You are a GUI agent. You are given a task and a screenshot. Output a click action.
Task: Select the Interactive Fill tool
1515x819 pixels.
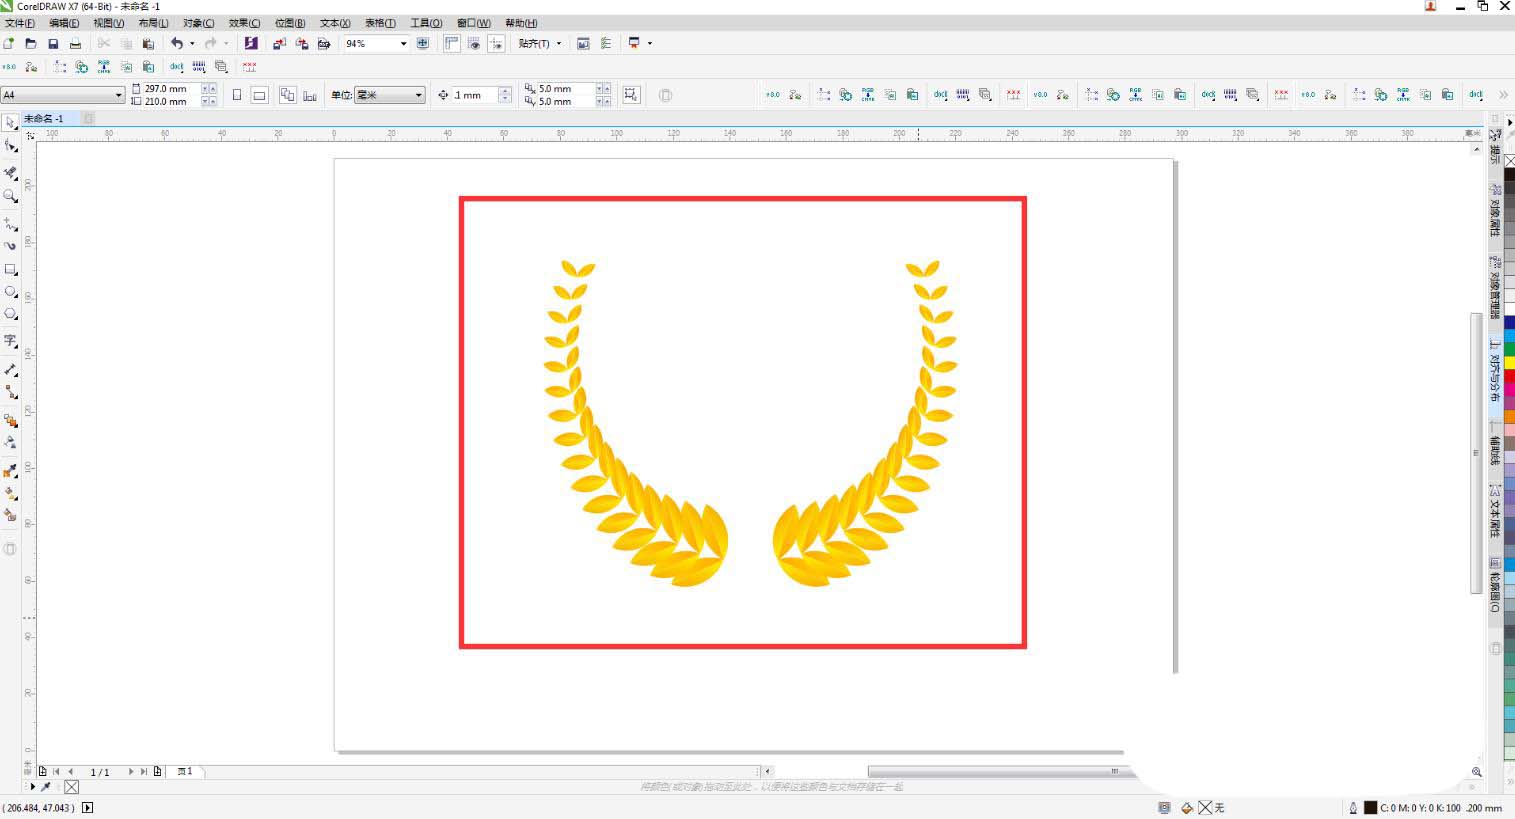point(11,493)
